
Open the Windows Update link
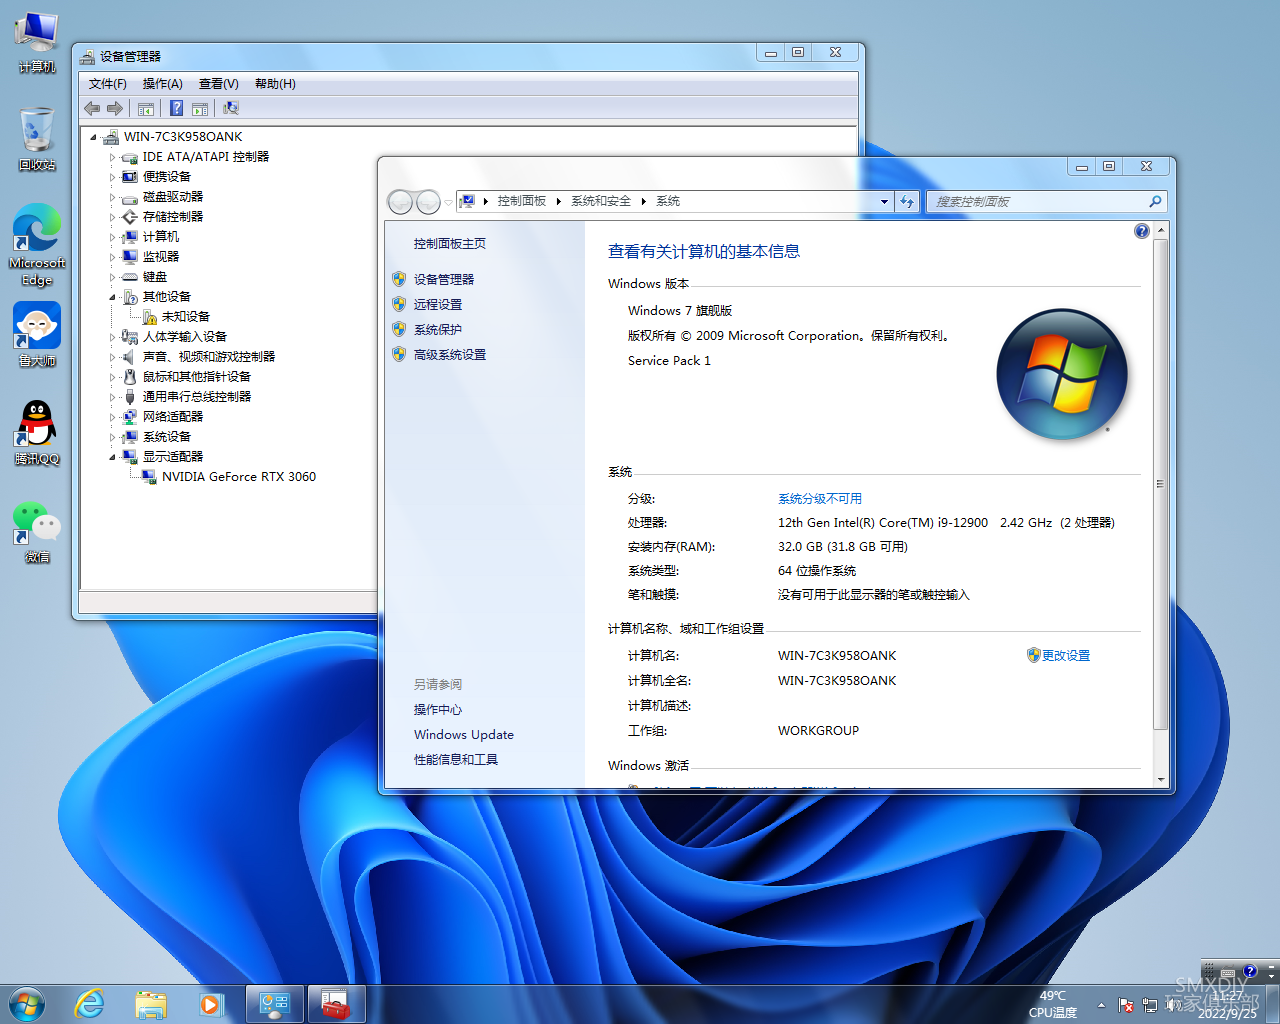tap(464, 735)
